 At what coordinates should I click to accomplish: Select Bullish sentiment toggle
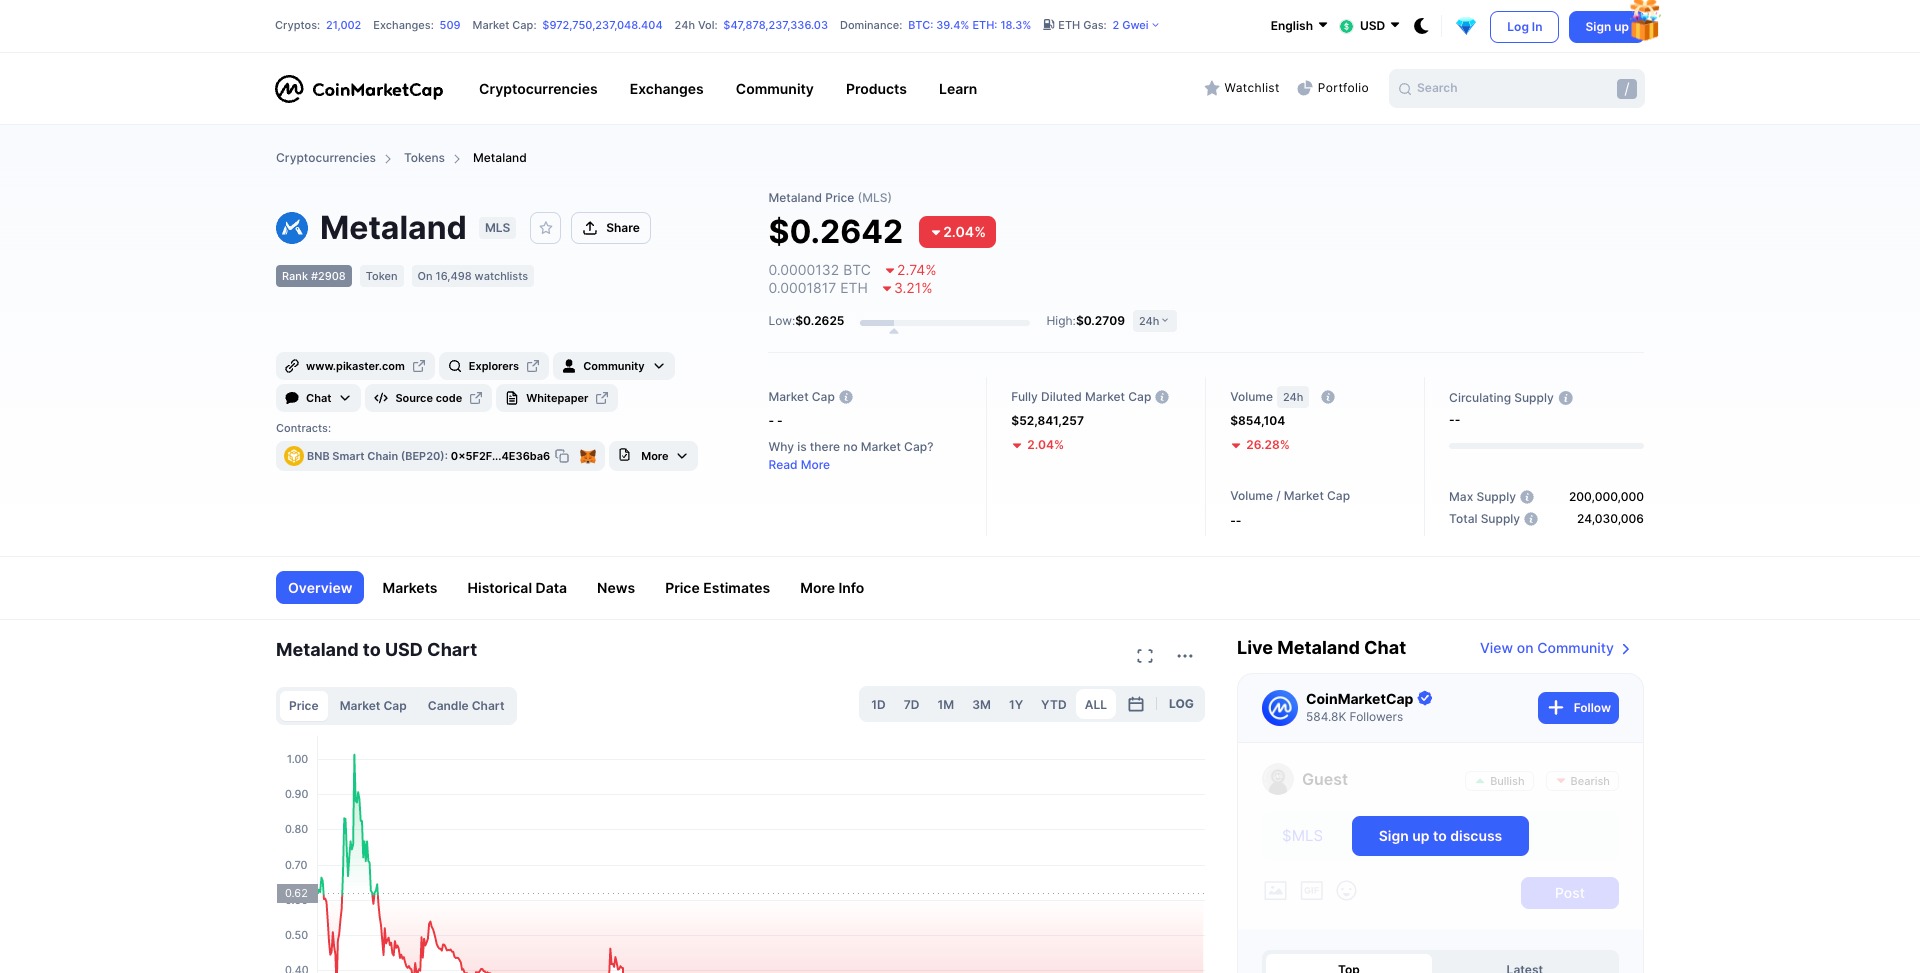tap(1500, 781)
